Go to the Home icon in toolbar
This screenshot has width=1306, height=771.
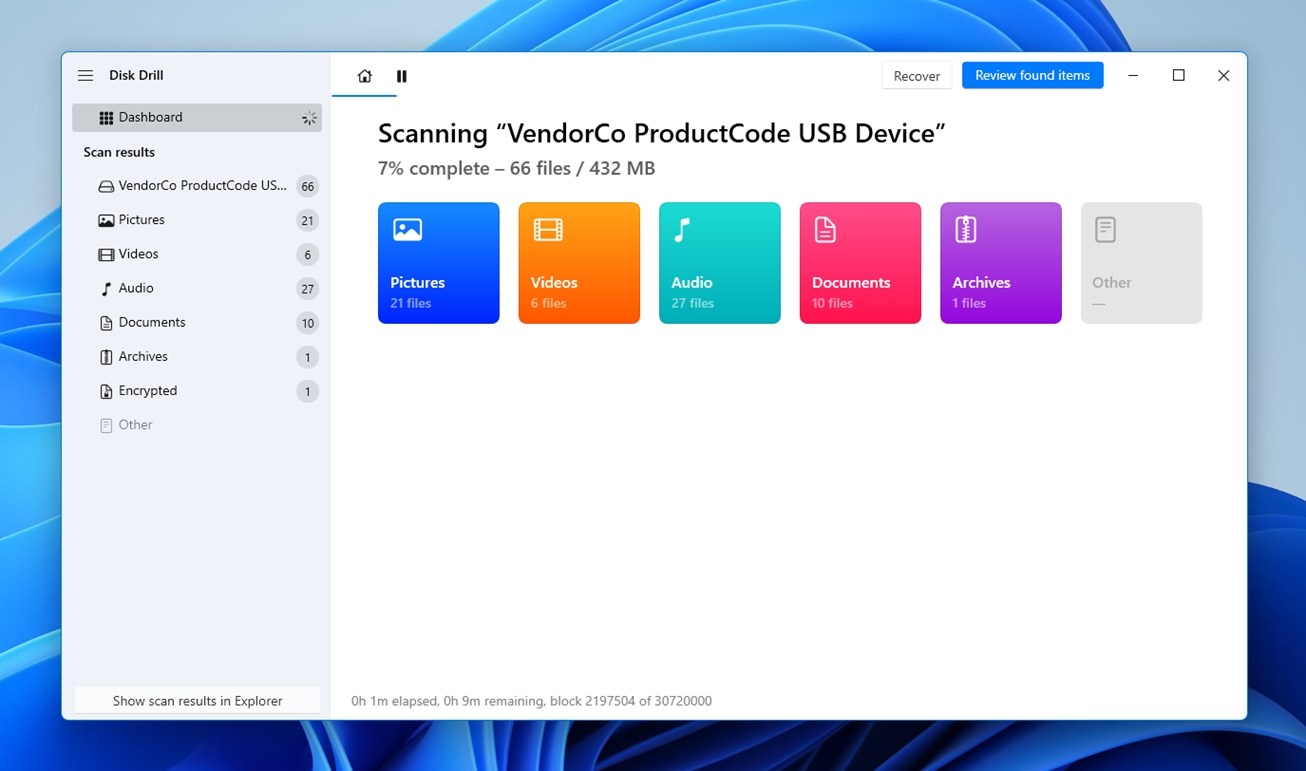[x=365, y=76]
